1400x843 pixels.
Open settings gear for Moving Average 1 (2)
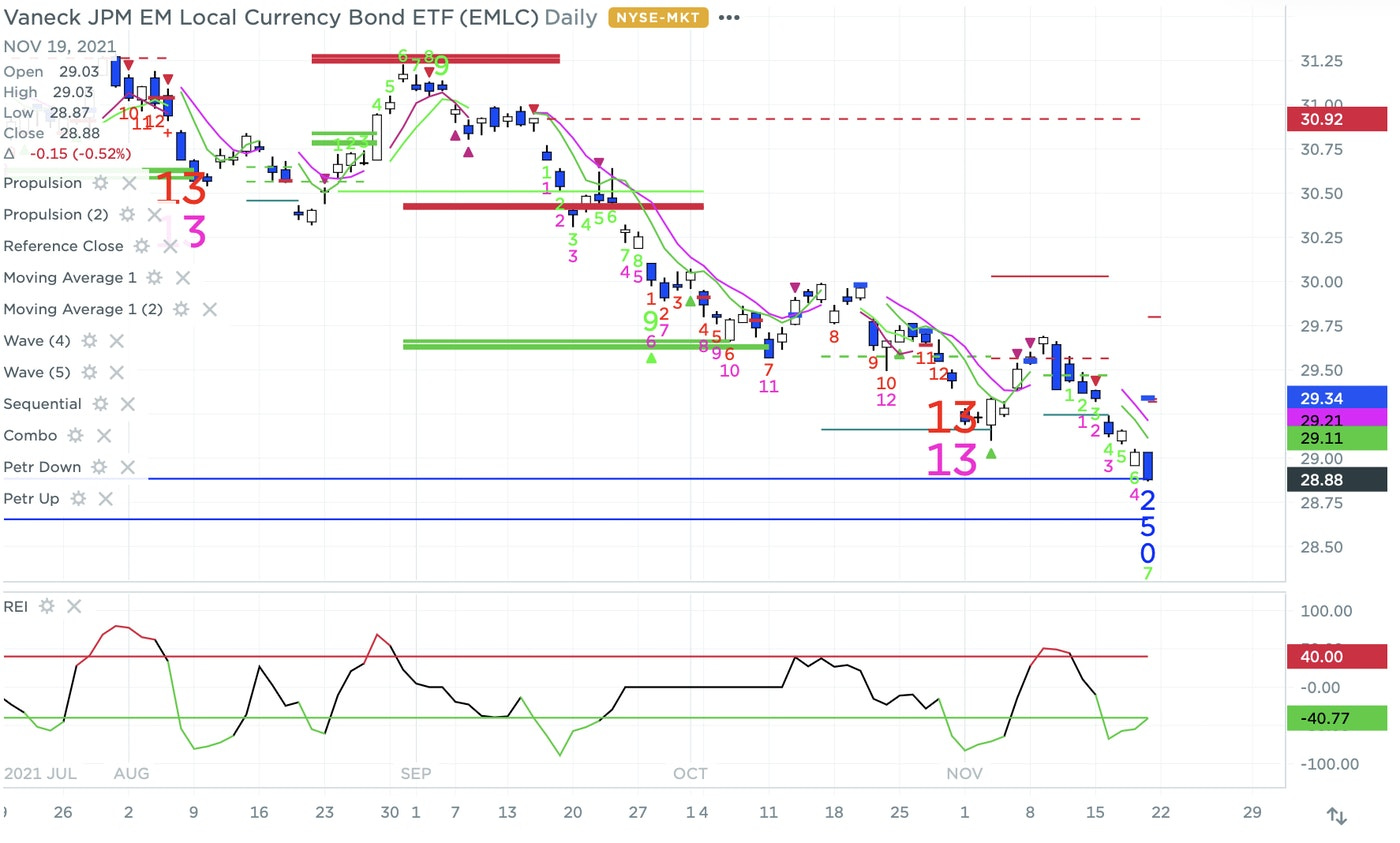click(181, 310)
